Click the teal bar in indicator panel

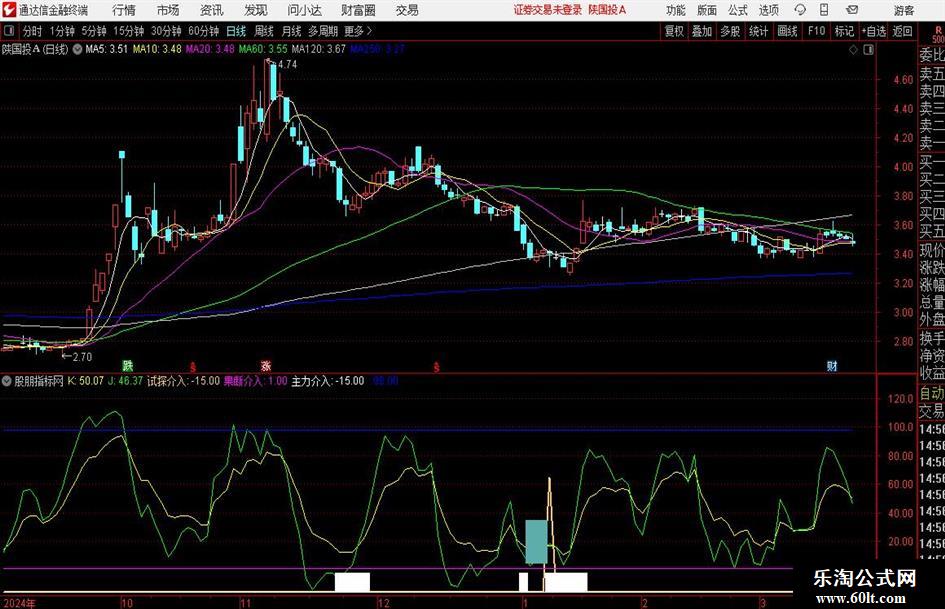tap(536, 541)
